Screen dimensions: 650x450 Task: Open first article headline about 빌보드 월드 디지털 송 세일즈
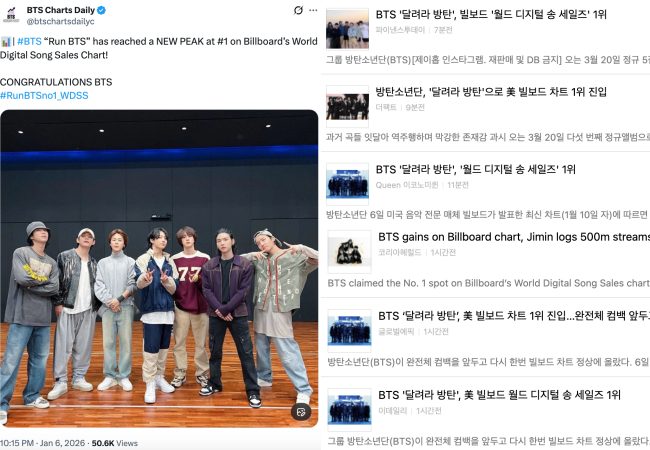pyautogui.click(x=491, y=15)
